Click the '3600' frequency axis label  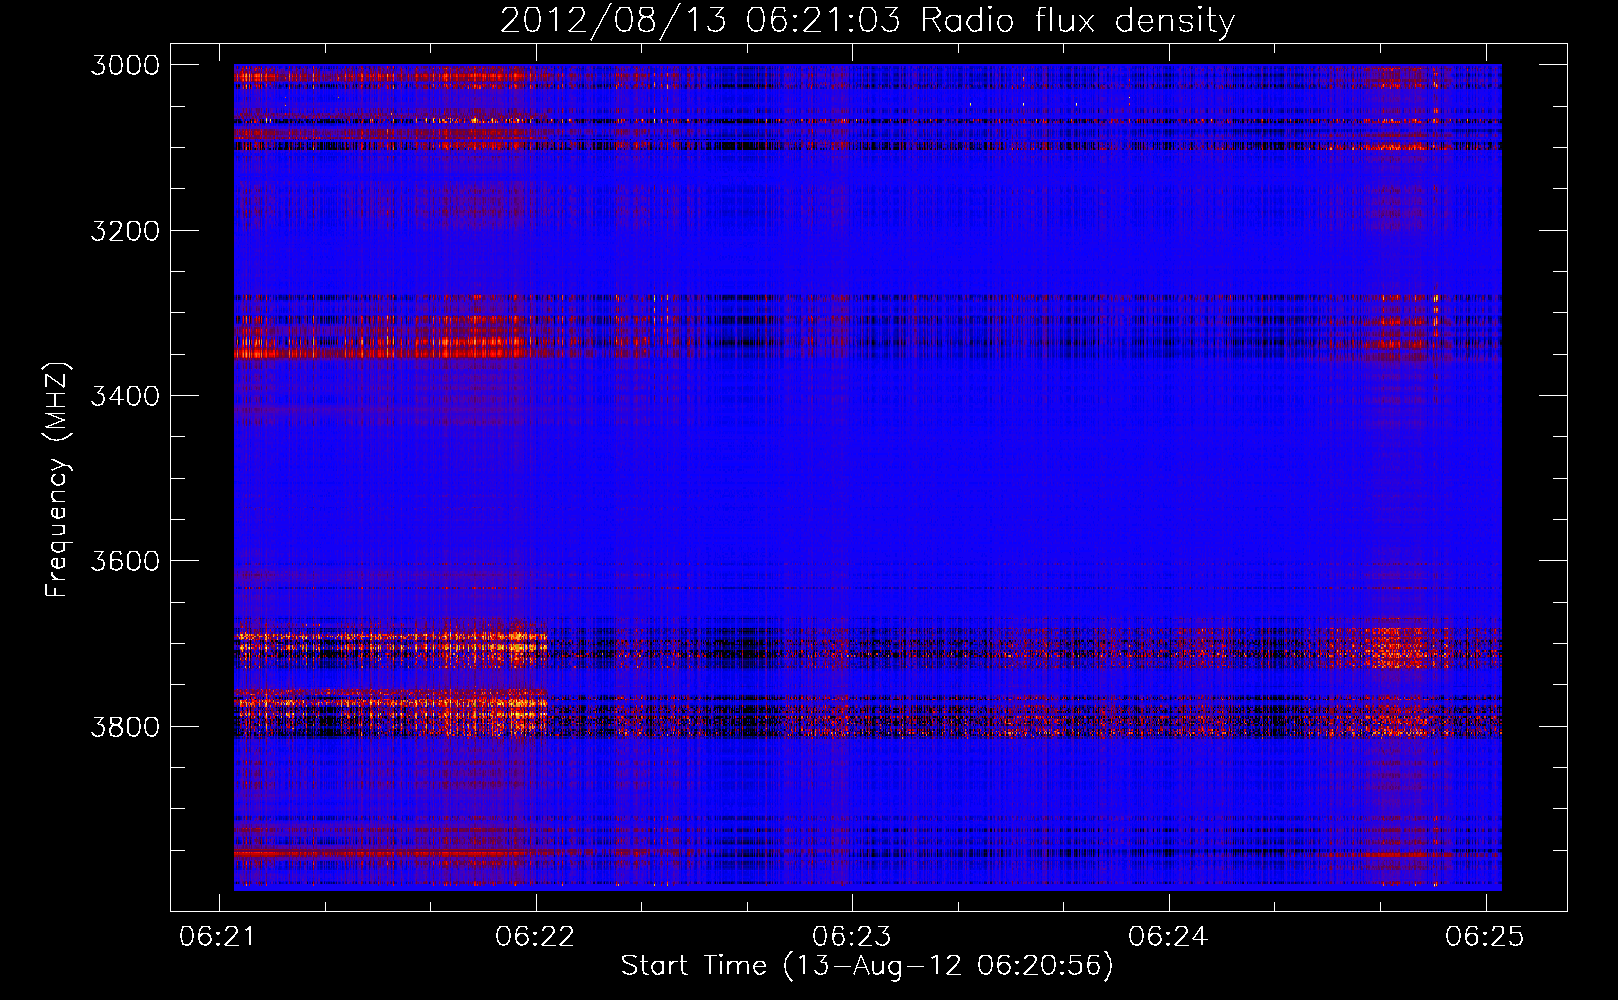(x=125, y=561)
